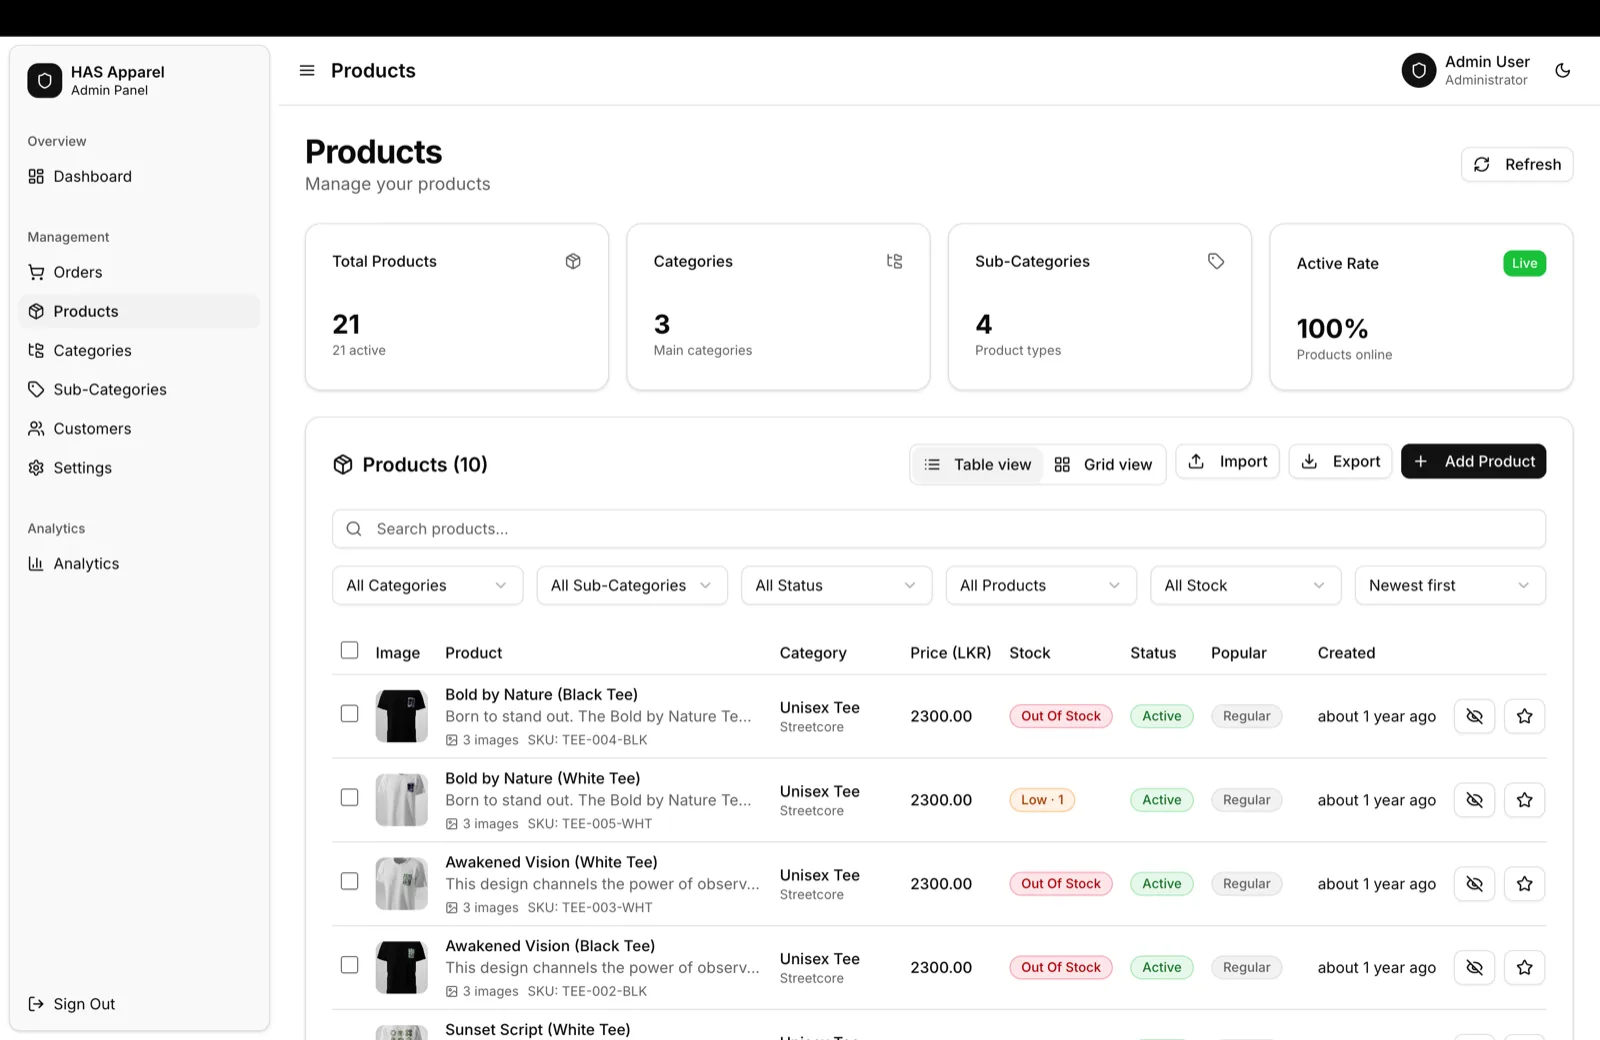
Task: Hide the Awakened Vision (Black Tee) product
Action: point(1475,968)
